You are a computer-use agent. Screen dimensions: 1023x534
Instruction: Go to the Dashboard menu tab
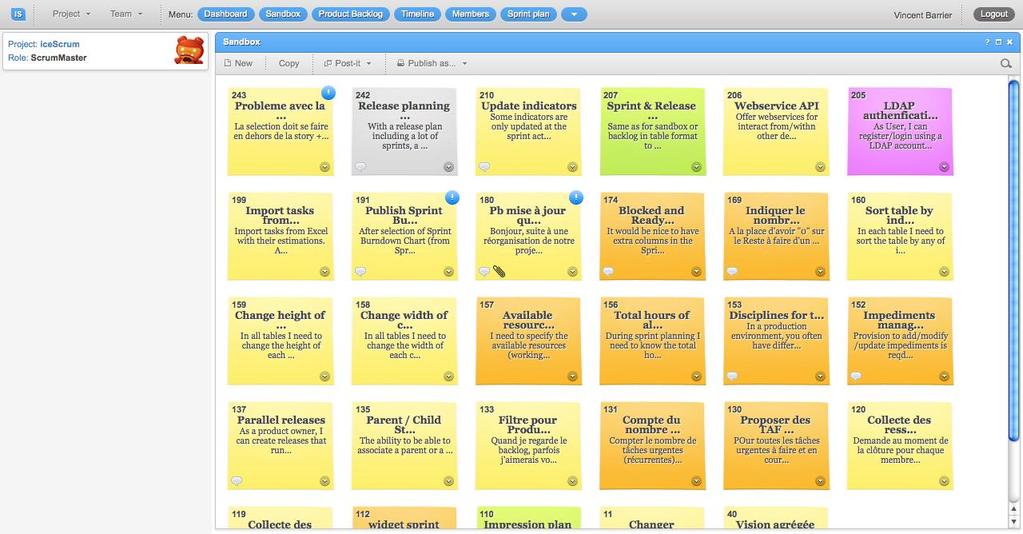tap(226, 14)
